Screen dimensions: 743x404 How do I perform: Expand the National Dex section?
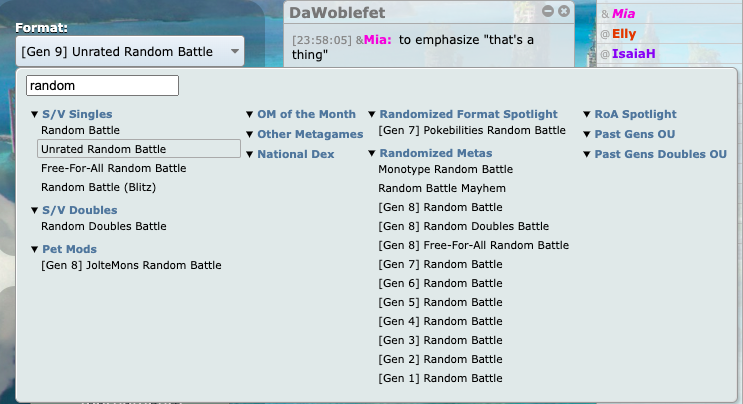(x=295, y=154)
